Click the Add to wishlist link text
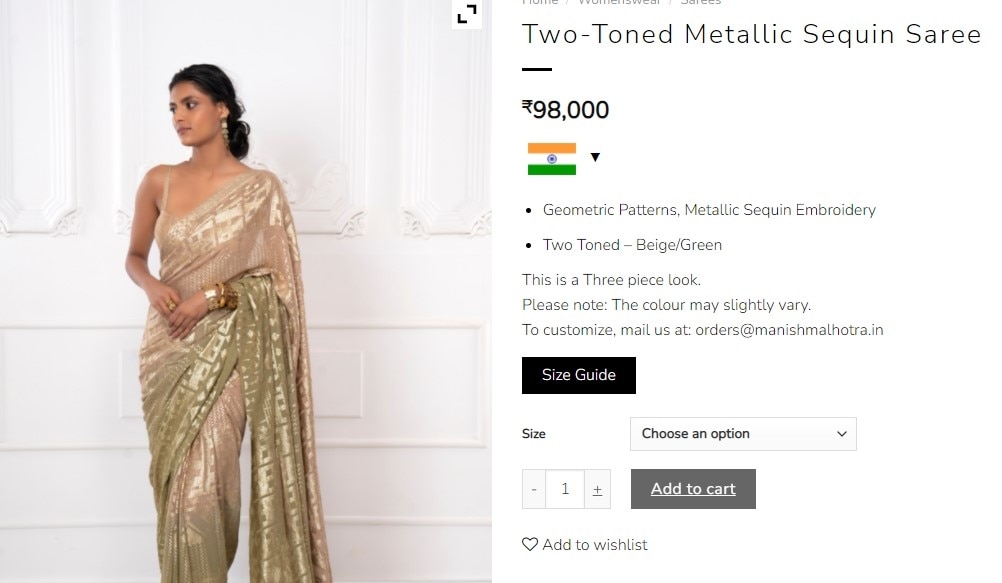The height and width of the screenshot is (583, 1002). [594, 545]
